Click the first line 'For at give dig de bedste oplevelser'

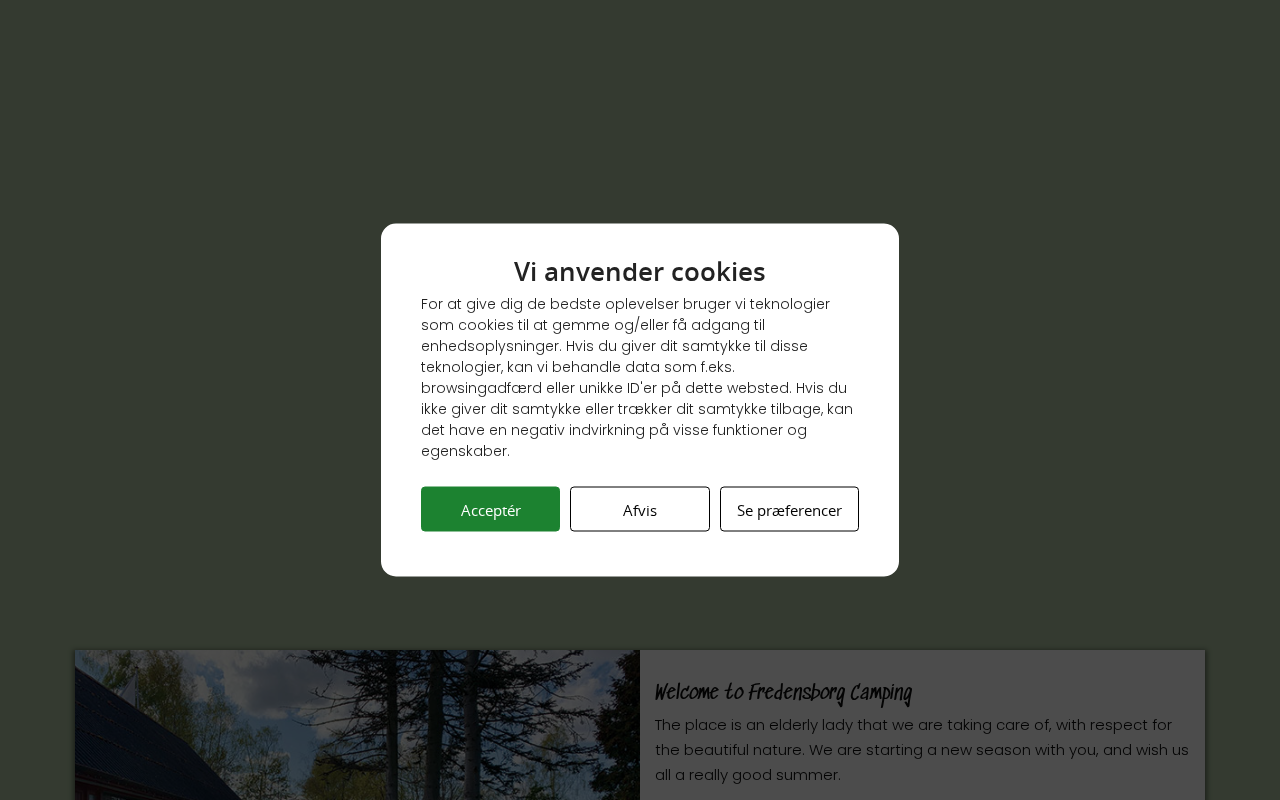pyautogui.click(x=625, y=304)
